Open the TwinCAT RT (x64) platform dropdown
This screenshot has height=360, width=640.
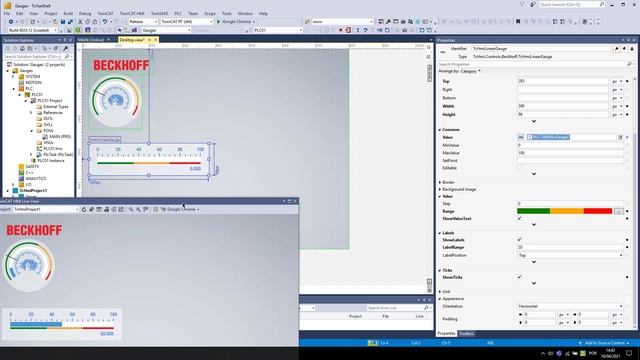(x=187, y=22)
